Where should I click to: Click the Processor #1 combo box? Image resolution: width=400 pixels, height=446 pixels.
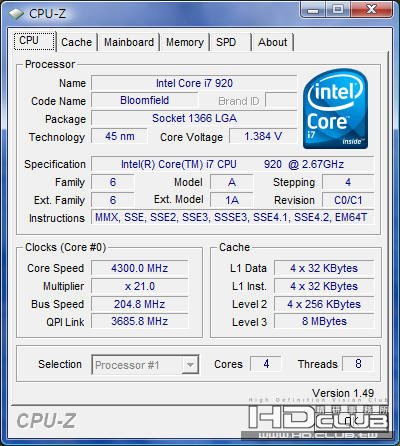tap(145, 365)
